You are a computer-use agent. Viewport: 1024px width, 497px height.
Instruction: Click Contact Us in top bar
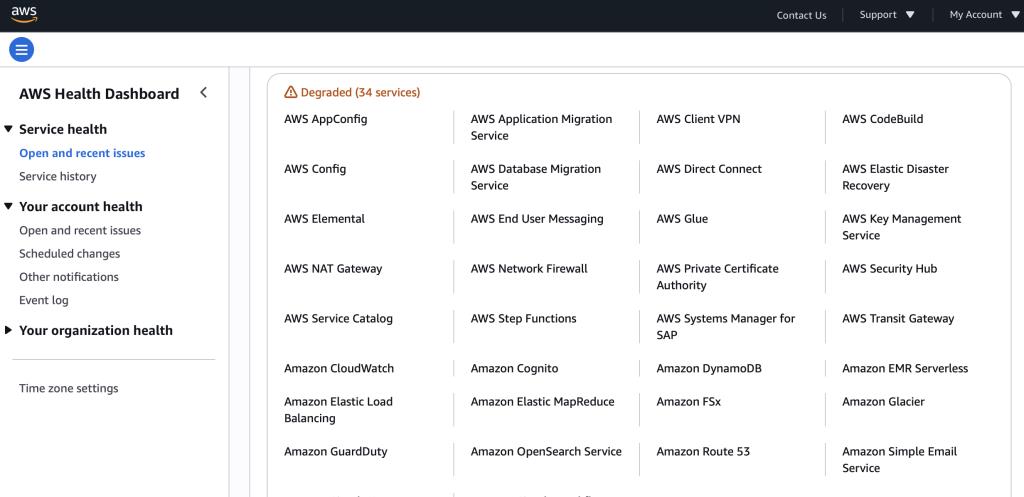pyautogui.click(x=801, y=15)
